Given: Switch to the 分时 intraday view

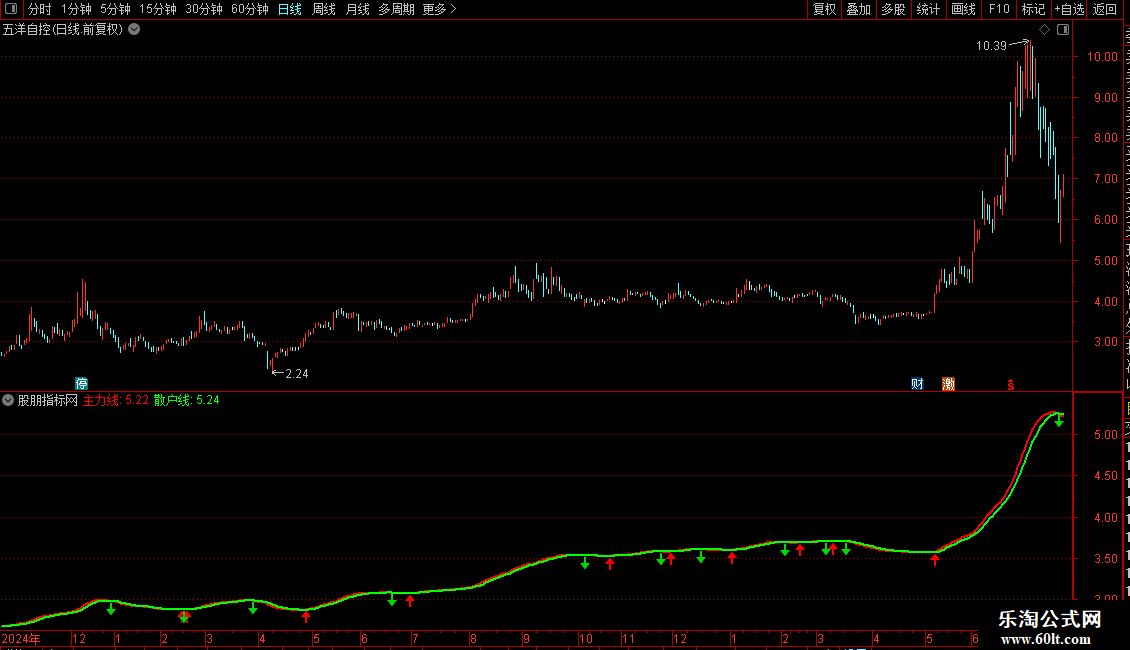Looking at the screenshot, I should click(40, 9).
